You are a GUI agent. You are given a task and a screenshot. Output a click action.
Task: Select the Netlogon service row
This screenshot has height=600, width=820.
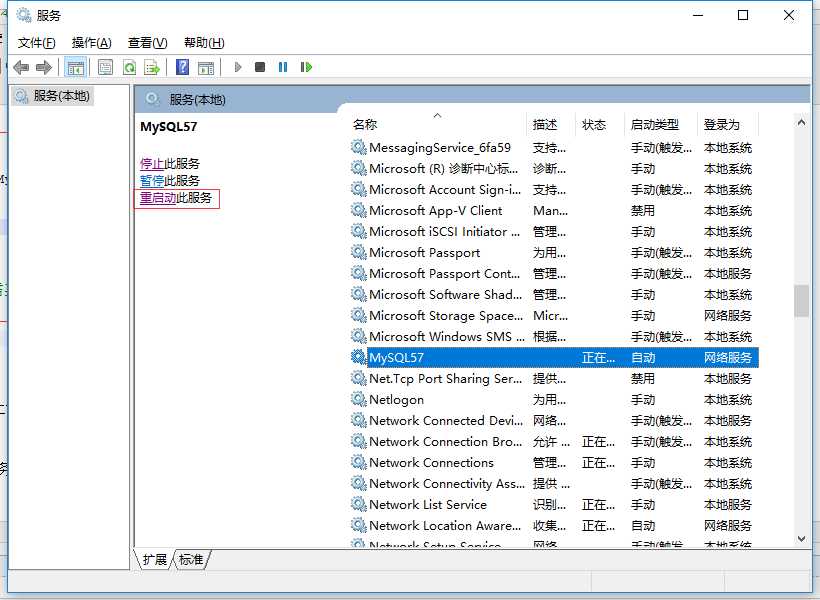[553, 400]
